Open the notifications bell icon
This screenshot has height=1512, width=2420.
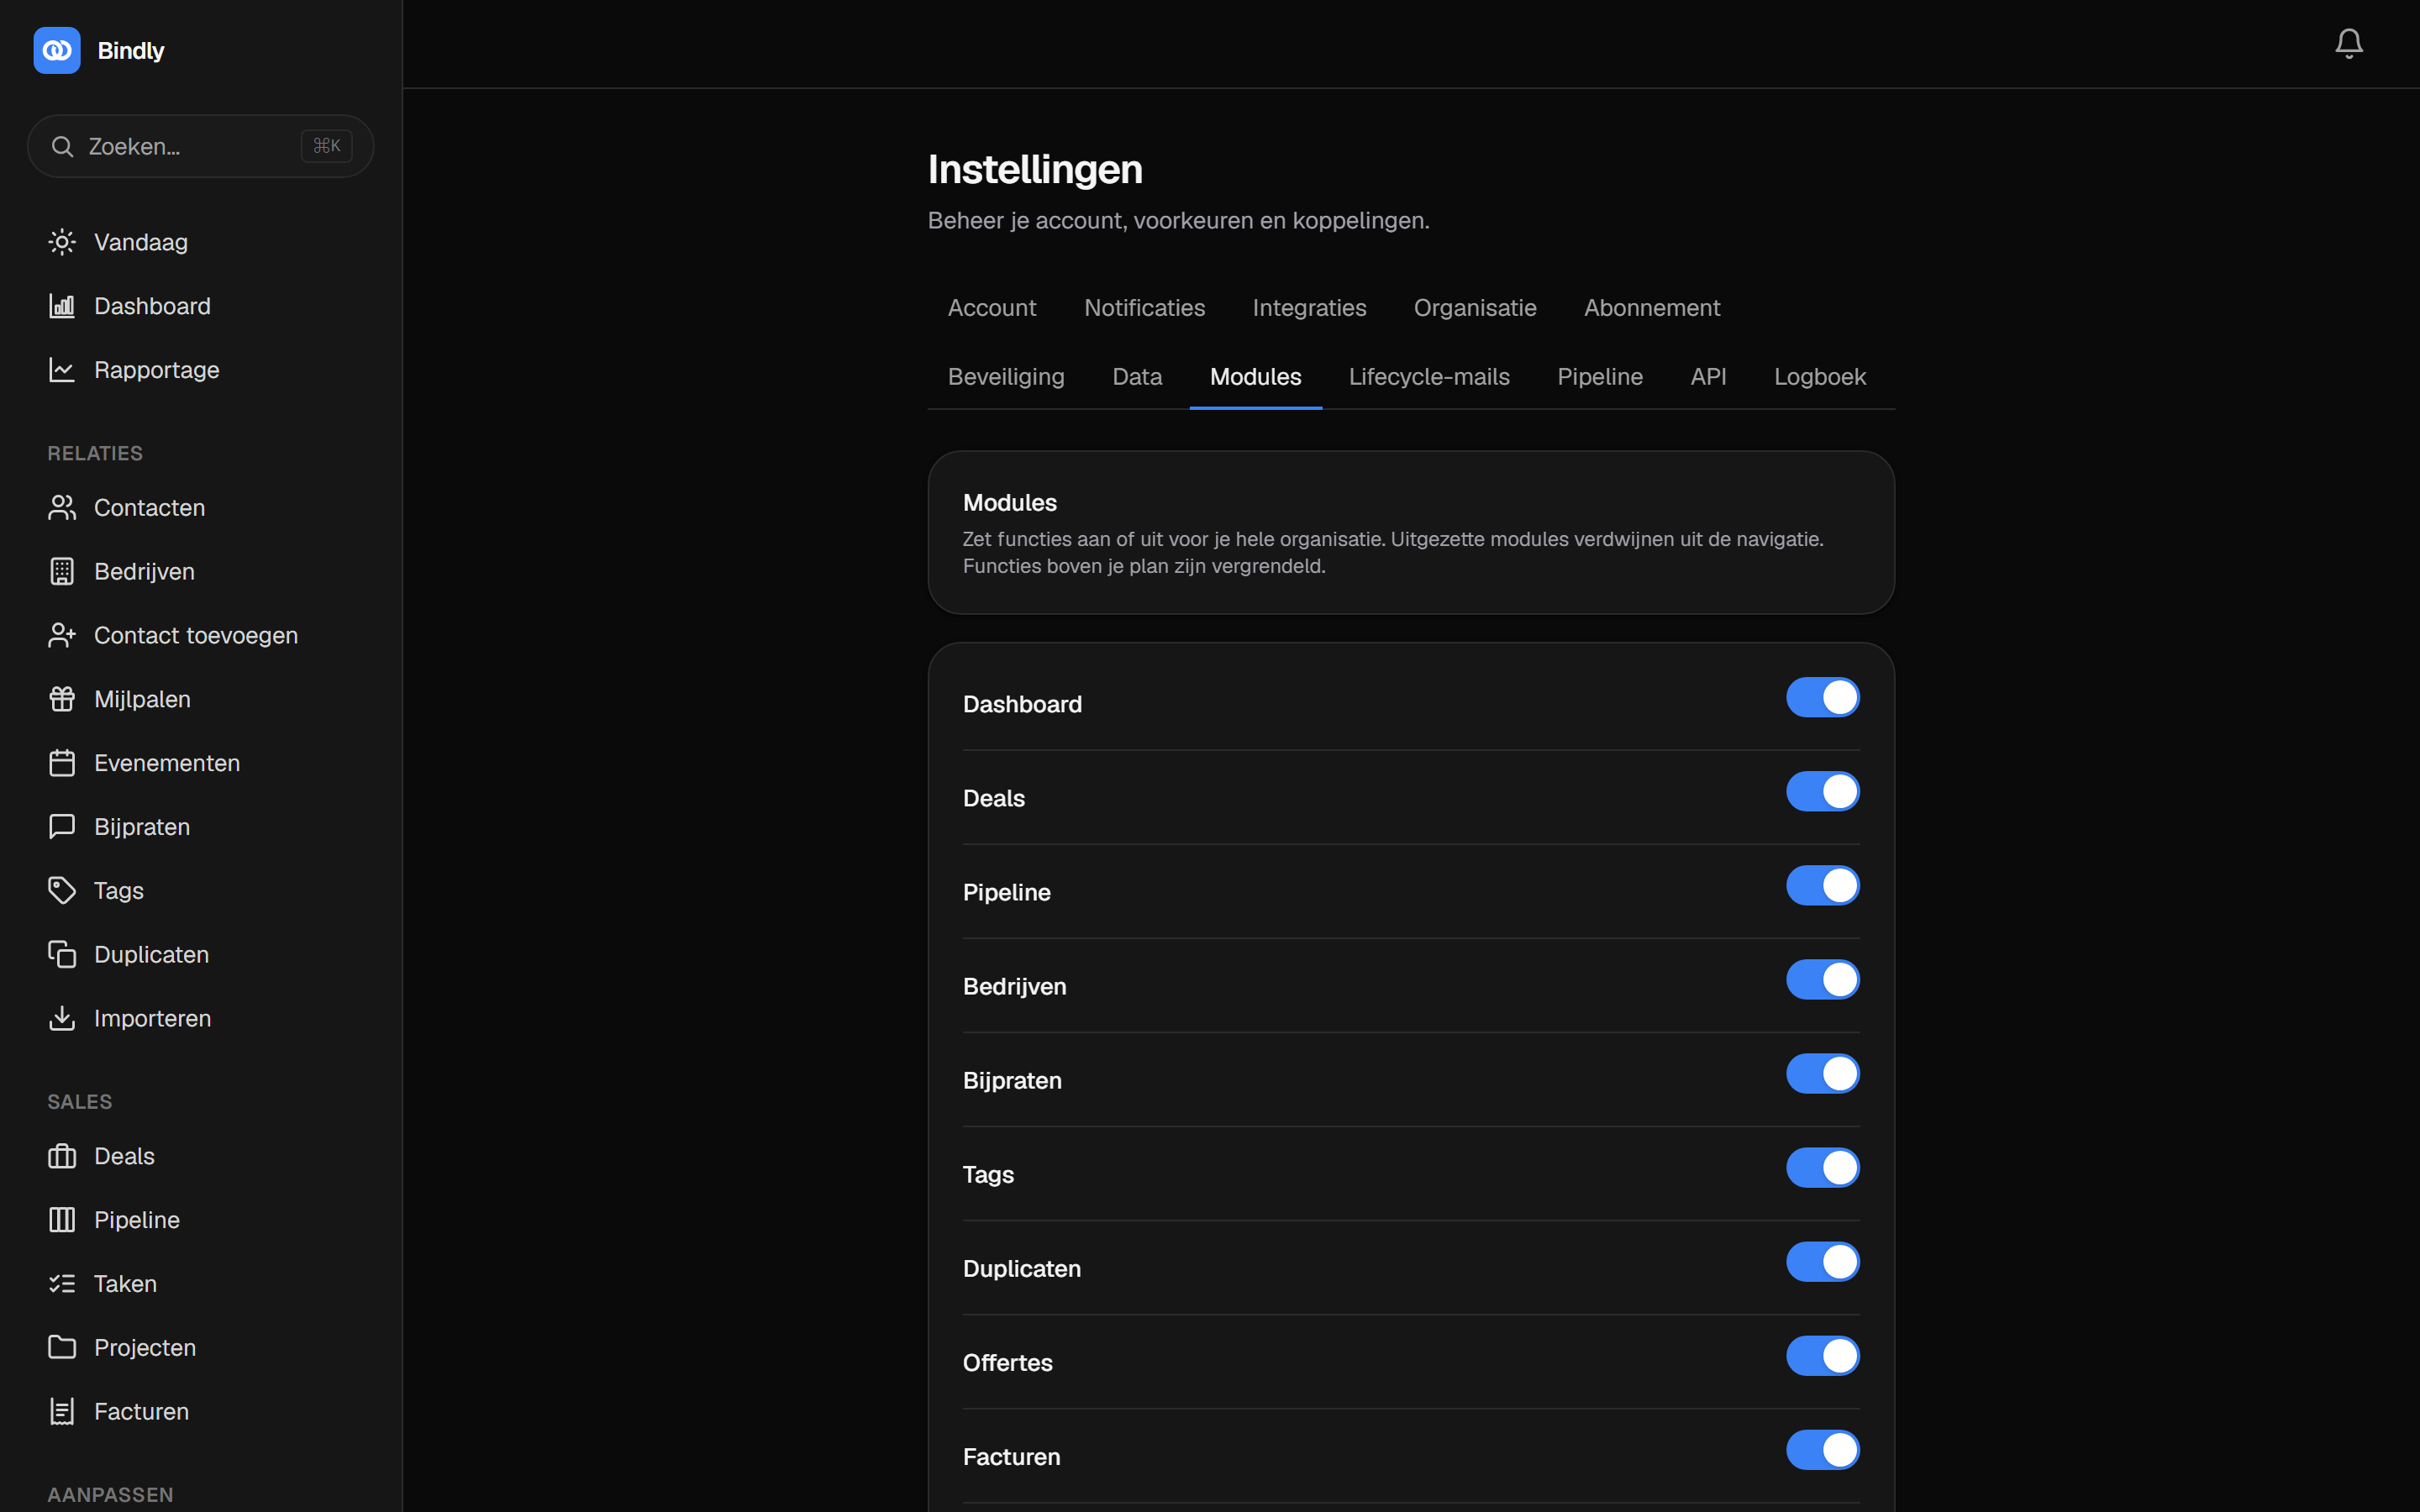pyautogui.click(x=2348, y=43)
